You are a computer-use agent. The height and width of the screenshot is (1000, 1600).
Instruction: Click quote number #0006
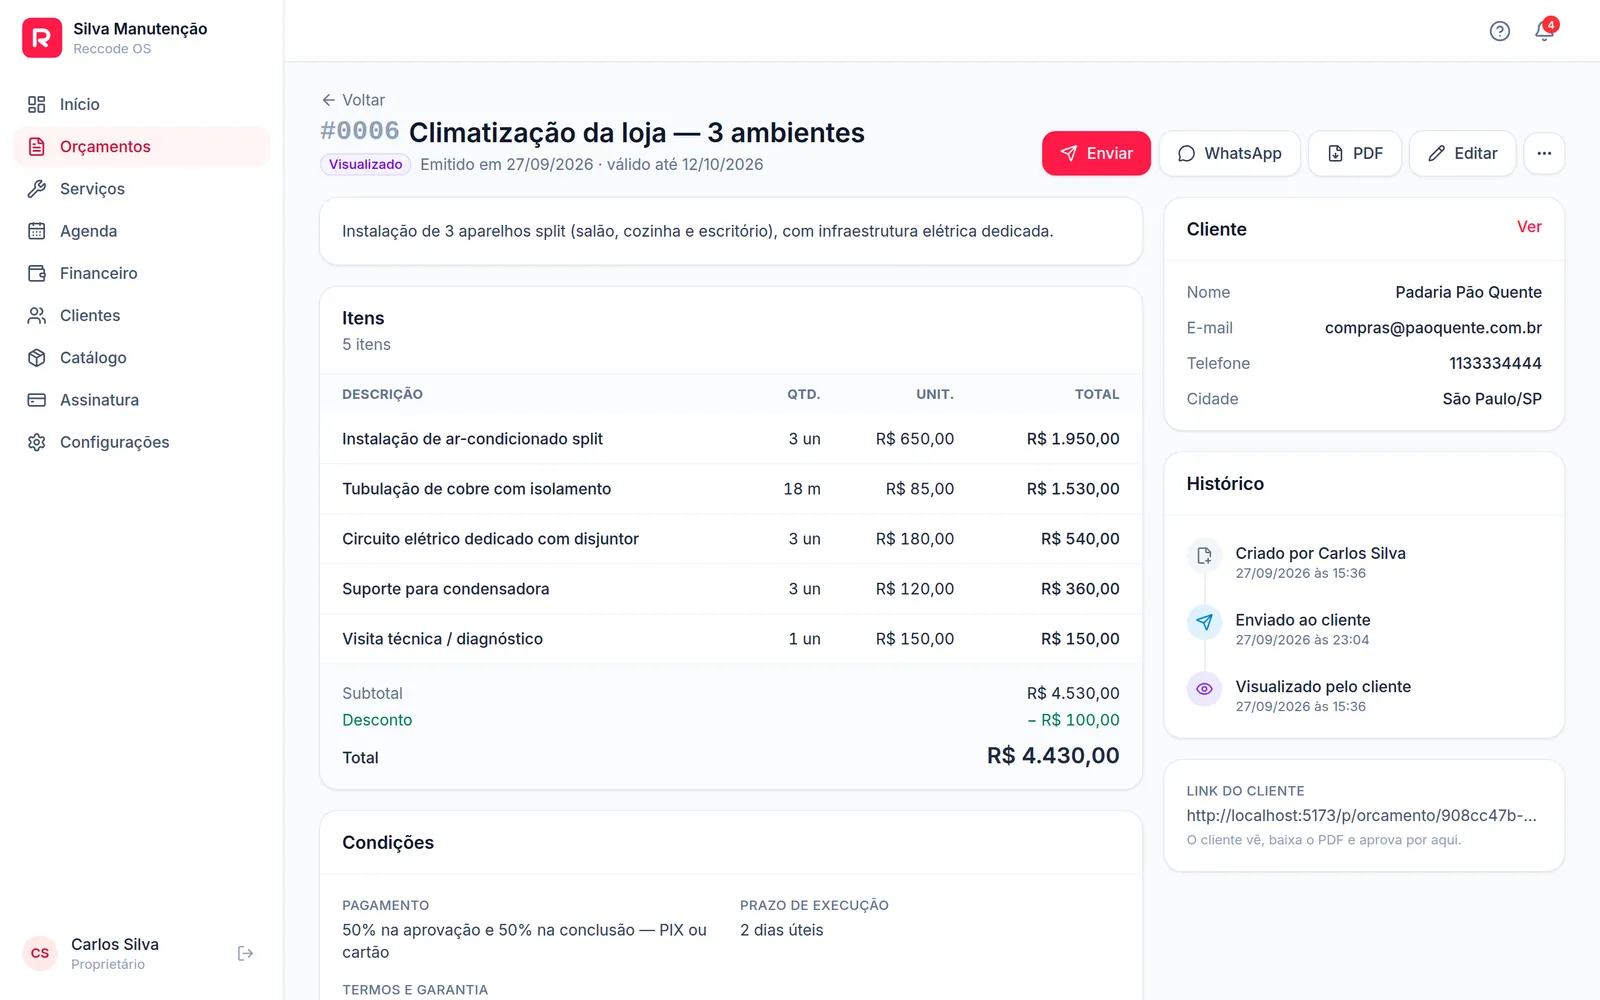[x=360, y=132]
